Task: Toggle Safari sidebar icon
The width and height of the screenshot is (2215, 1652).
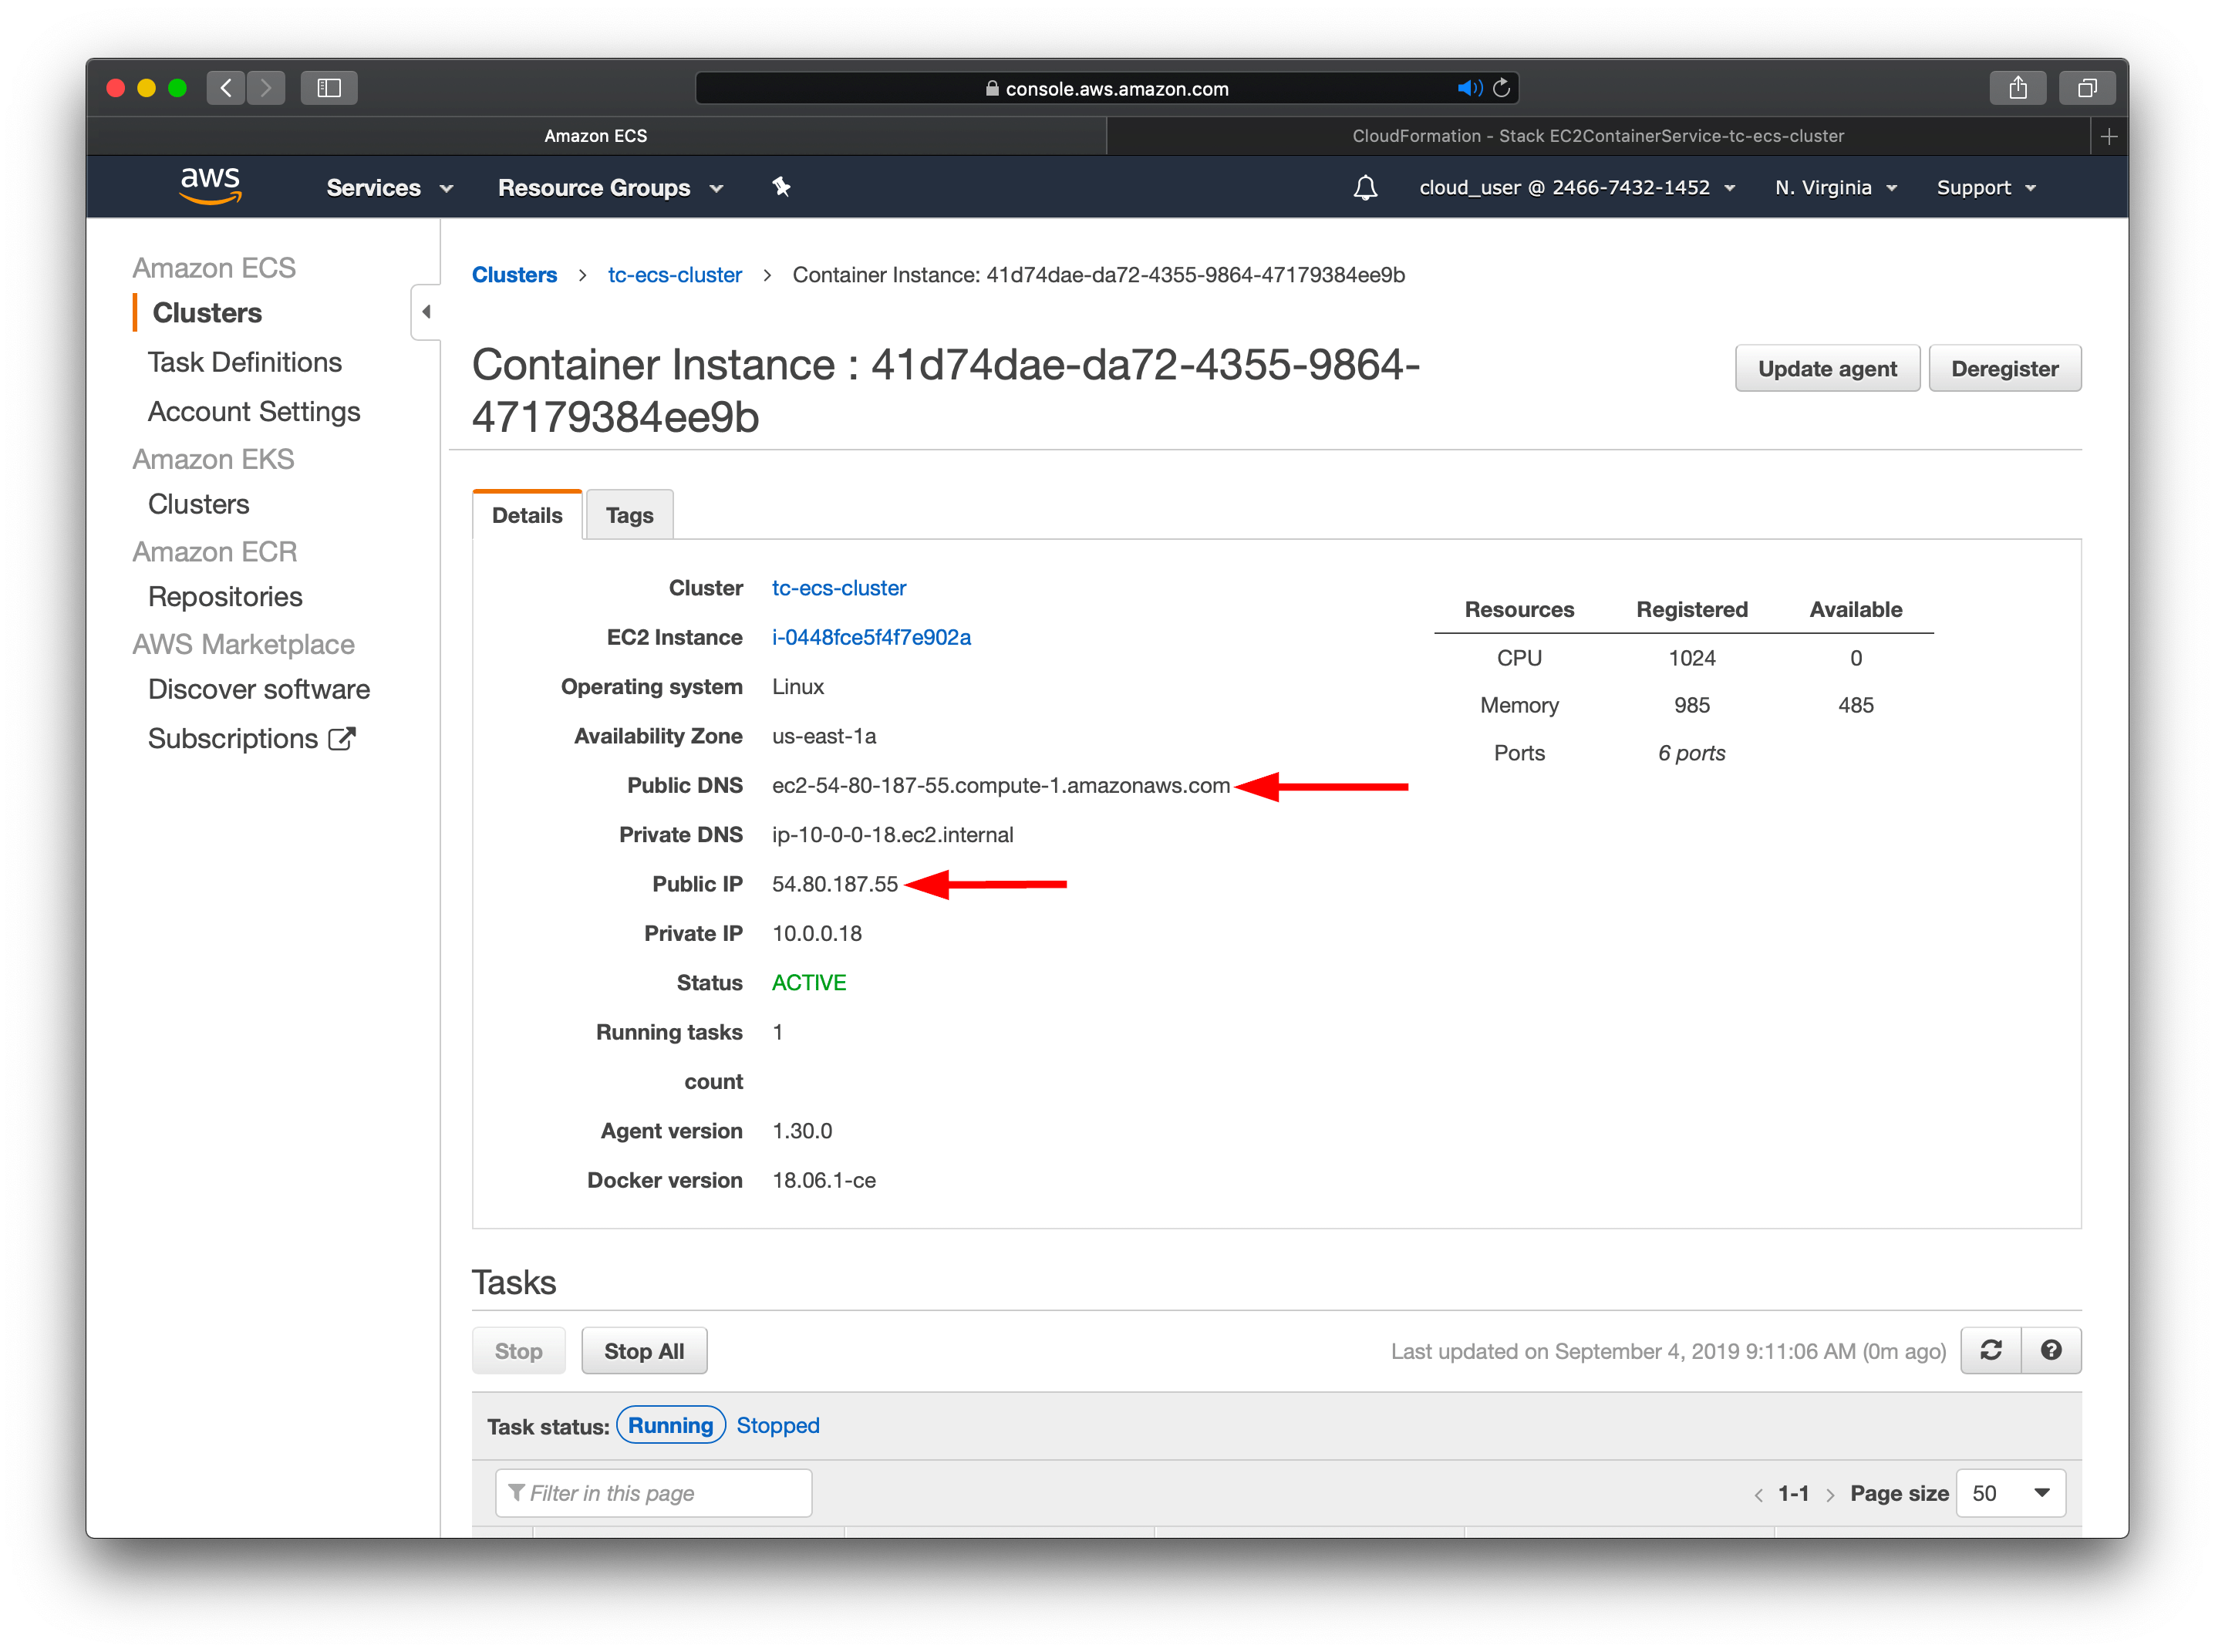Action: [x=329, y=88]
